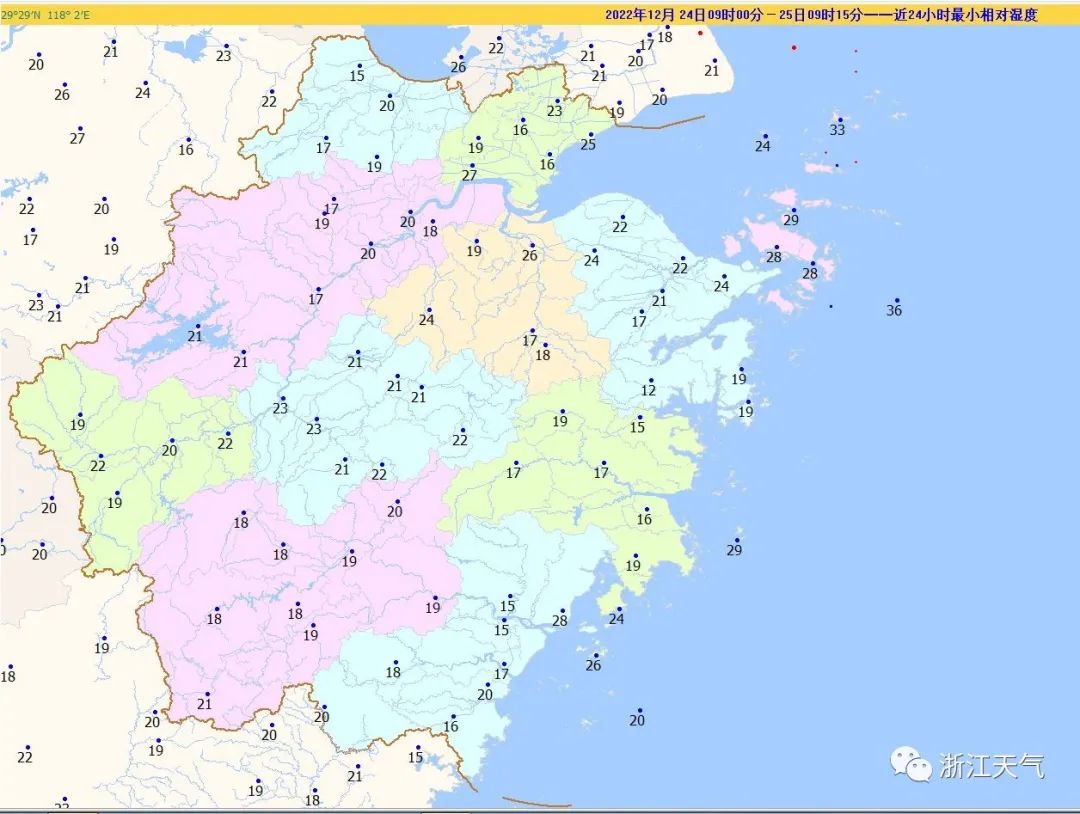This screenshot has height=814, width=1080.
Task: Click station 24 in the beige central region
Action: click(x=428, y=310)
